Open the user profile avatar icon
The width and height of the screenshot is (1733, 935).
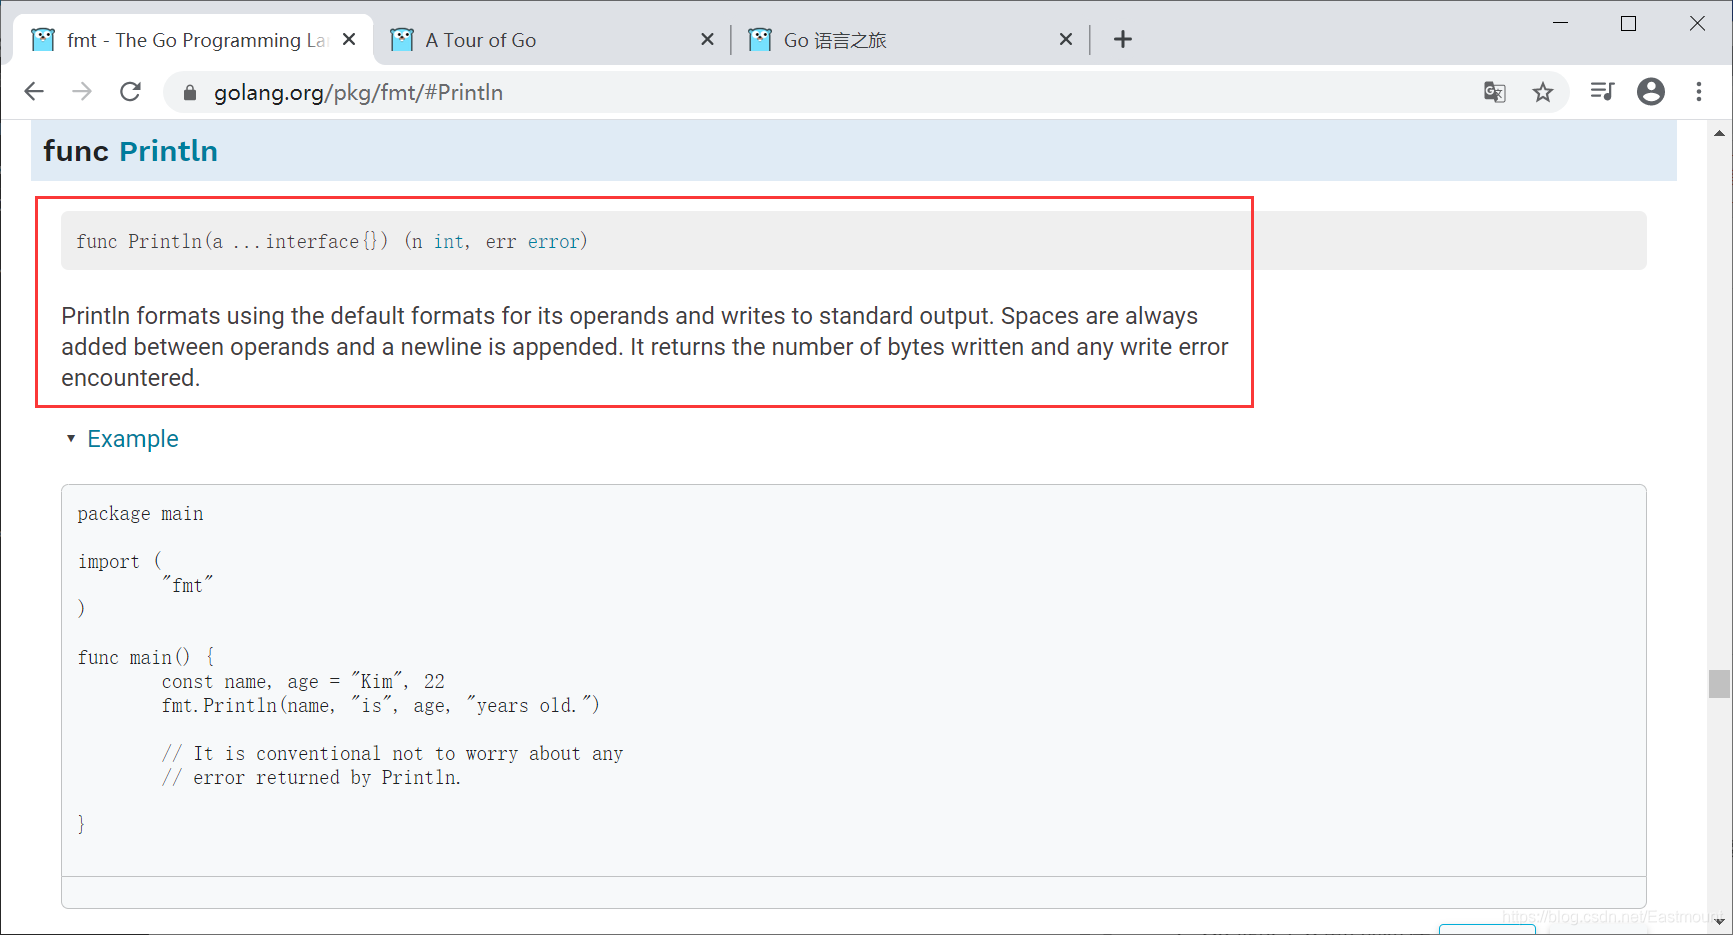[x=1651, y=92]
